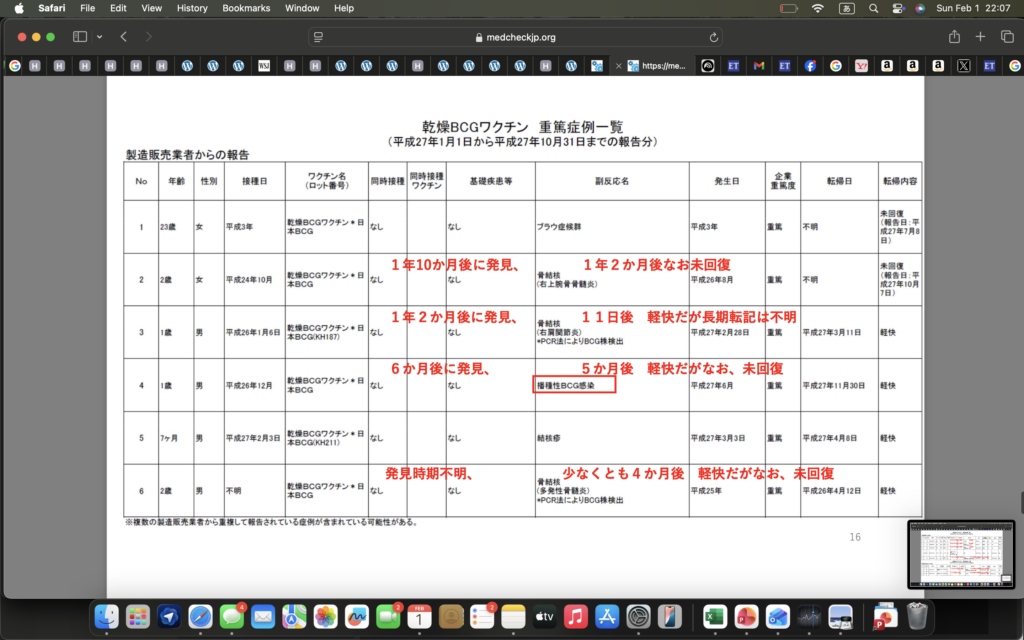This screenshot has height=640, width=1024.
Task: Open the Japanese input source menu
Action: point(845,8)
